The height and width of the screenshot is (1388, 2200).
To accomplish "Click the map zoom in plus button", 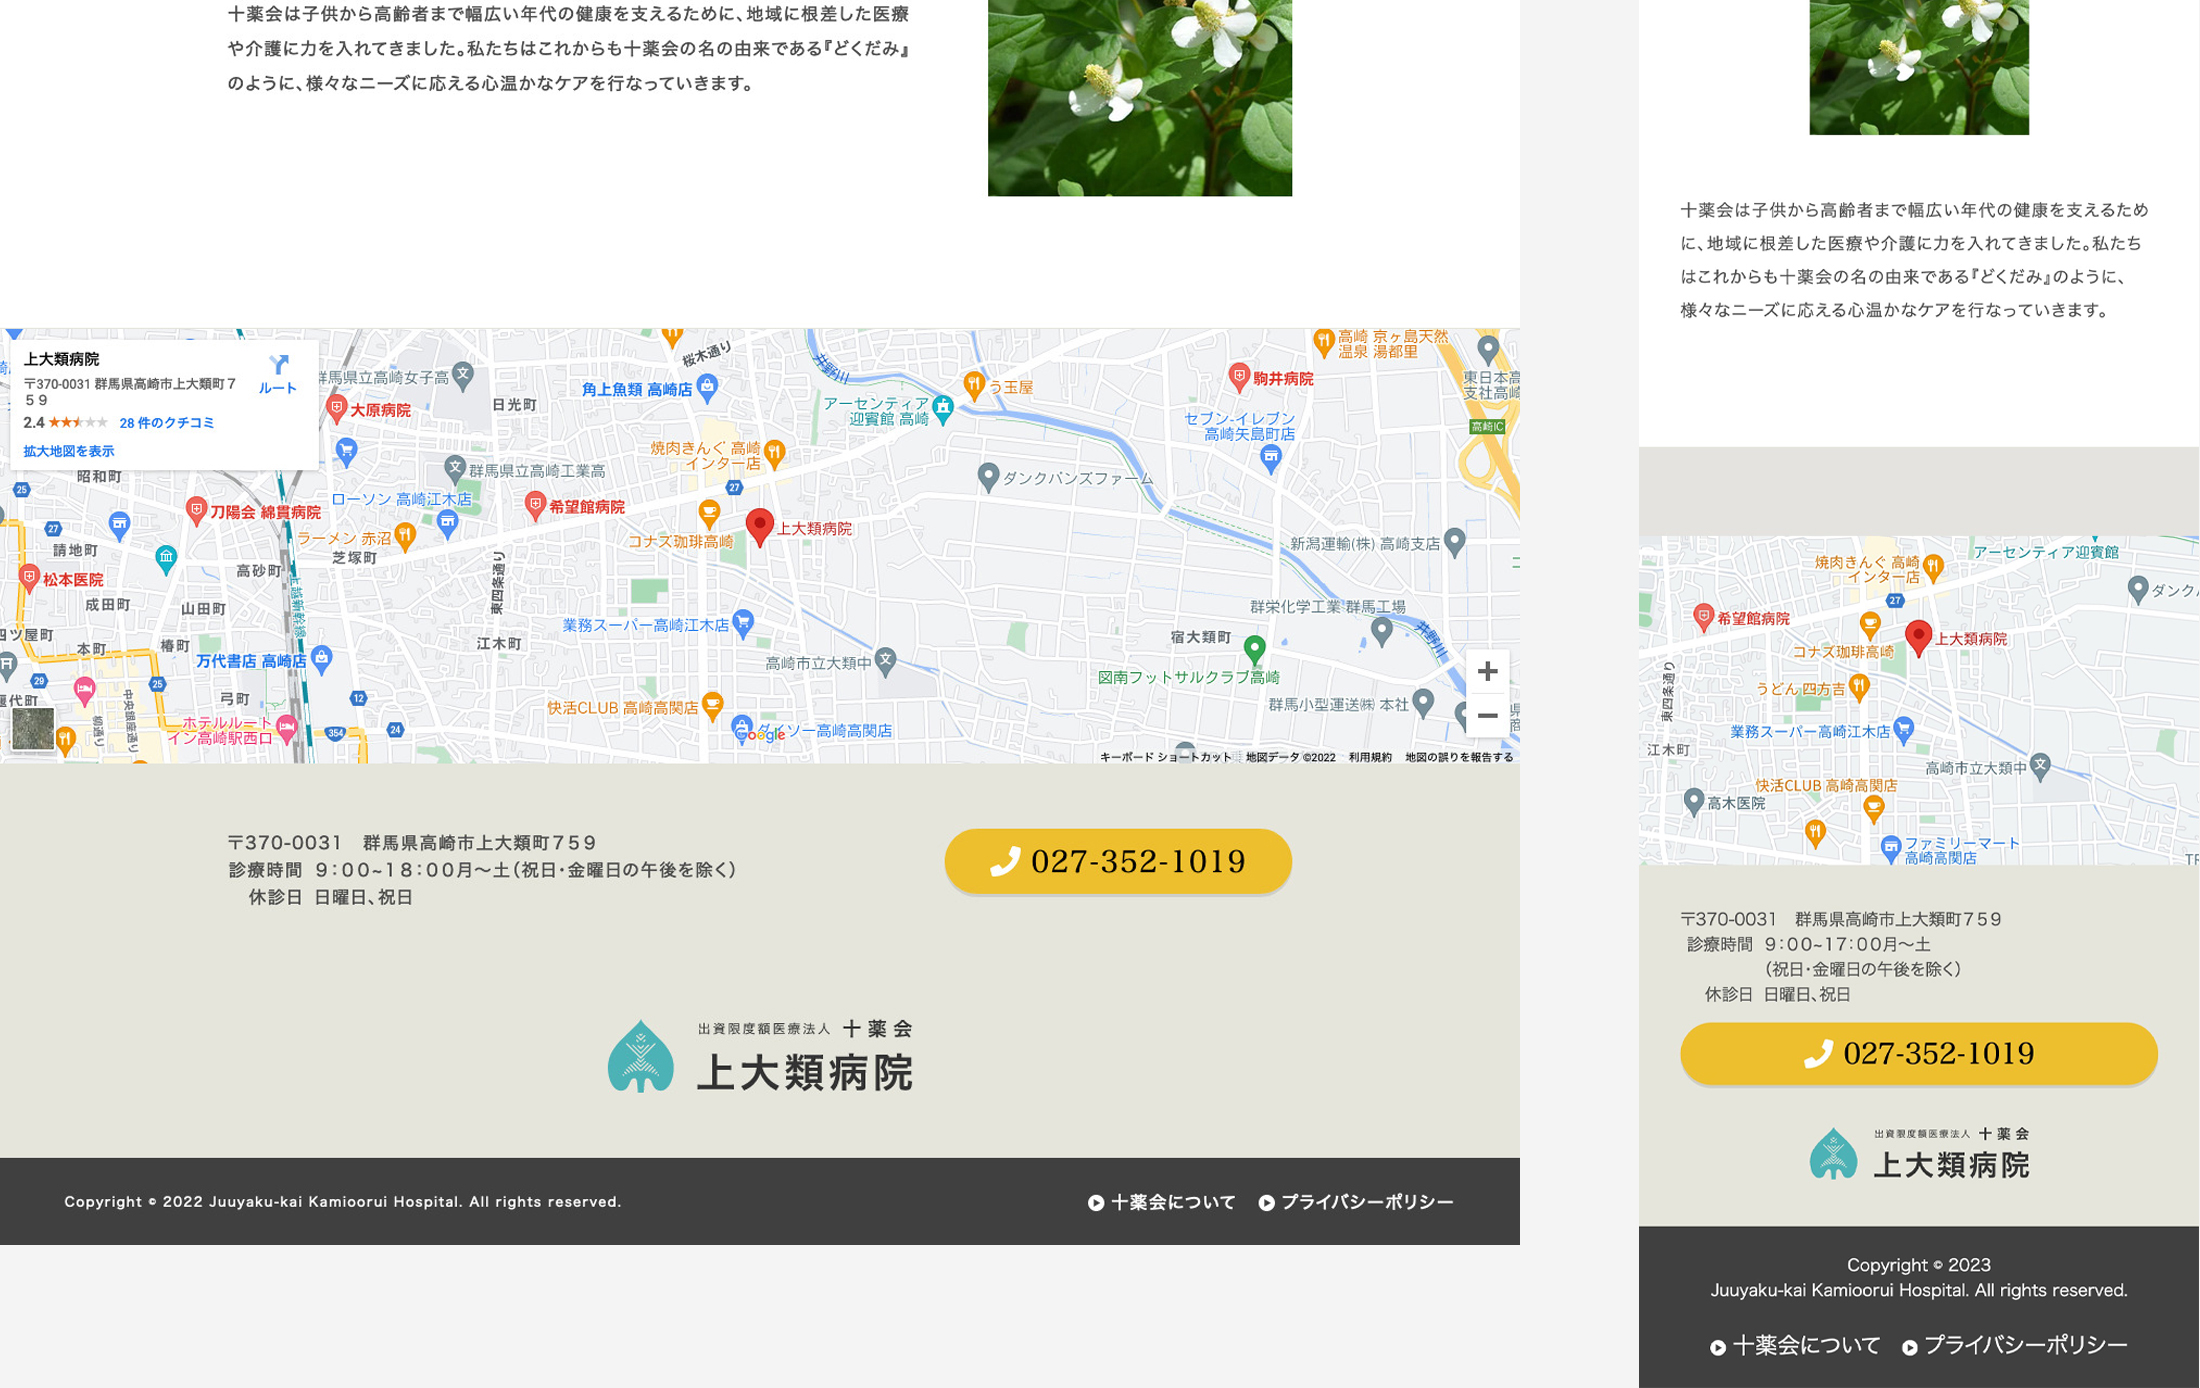I will [x=1487, y=671].
